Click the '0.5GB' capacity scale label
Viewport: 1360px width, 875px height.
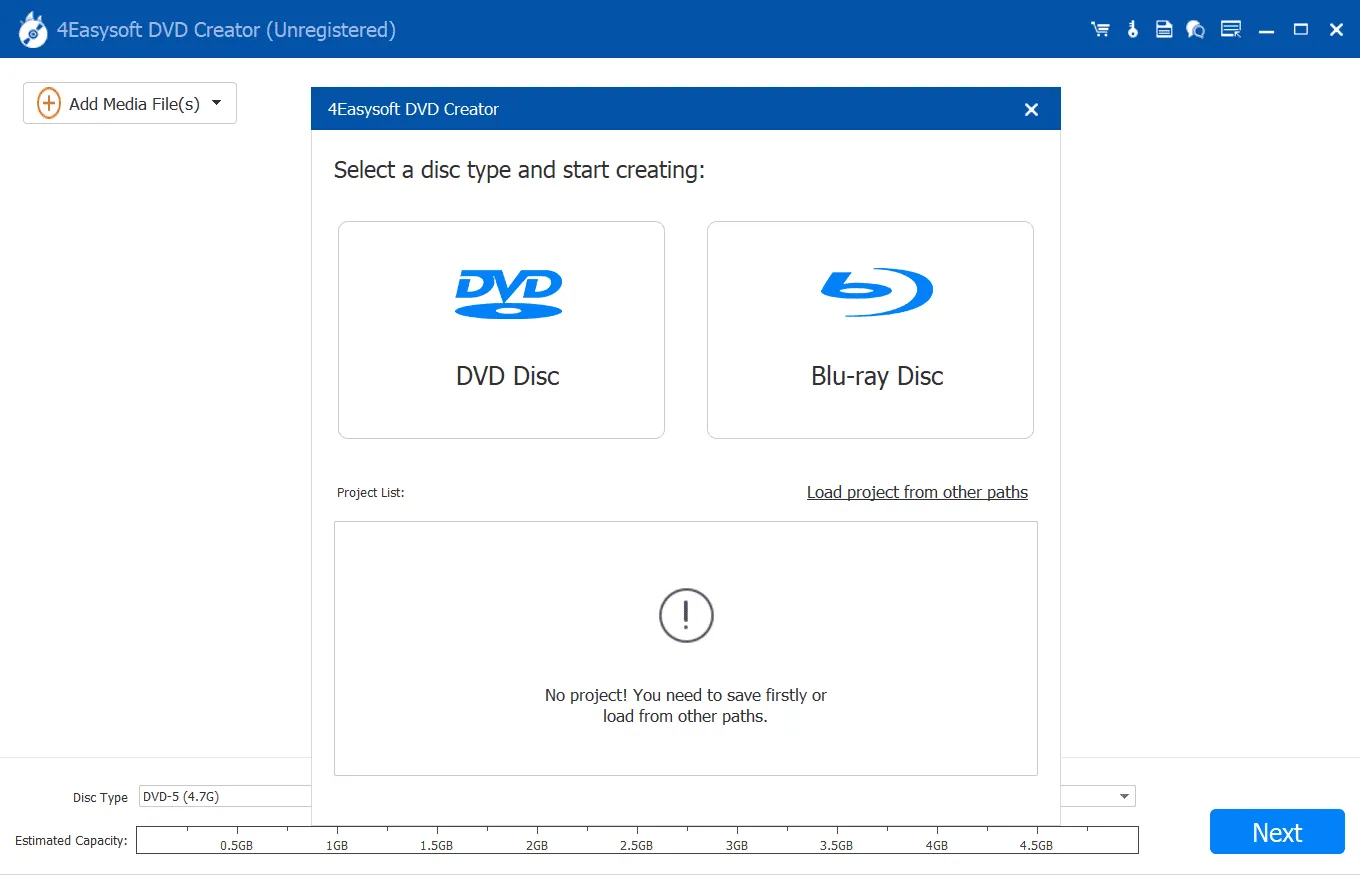237,845
